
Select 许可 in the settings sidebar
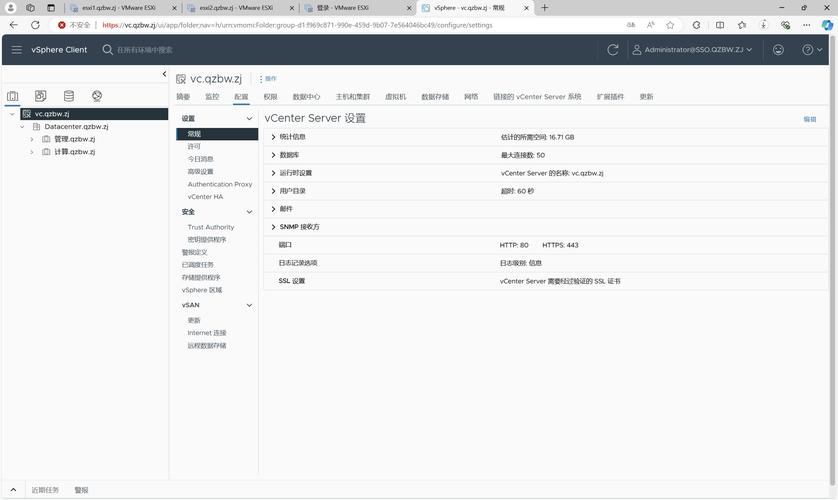(194, 146)
